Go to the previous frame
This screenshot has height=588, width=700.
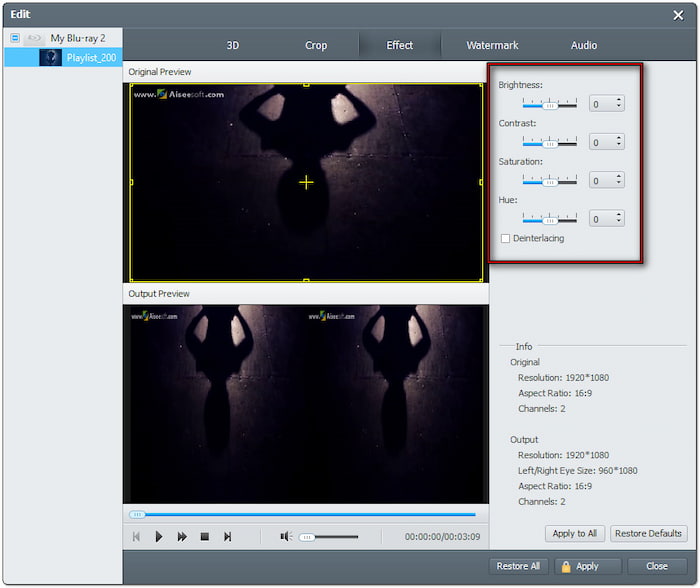(x=136, y=536)
